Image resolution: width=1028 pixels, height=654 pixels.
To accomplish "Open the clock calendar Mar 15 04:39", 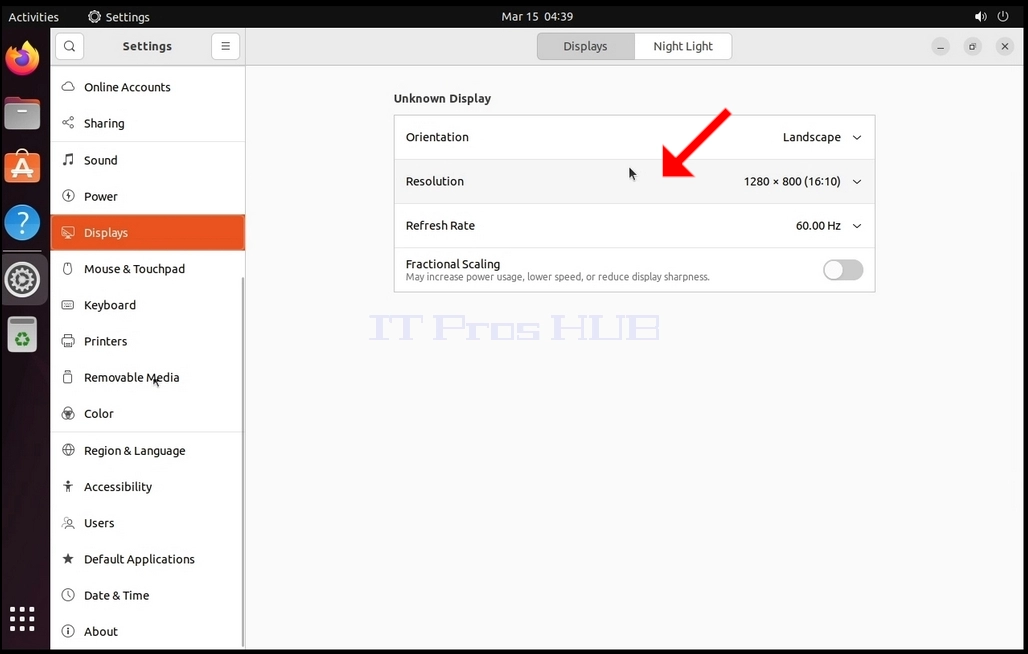I will pyautogui.click(x=537, y=16).
